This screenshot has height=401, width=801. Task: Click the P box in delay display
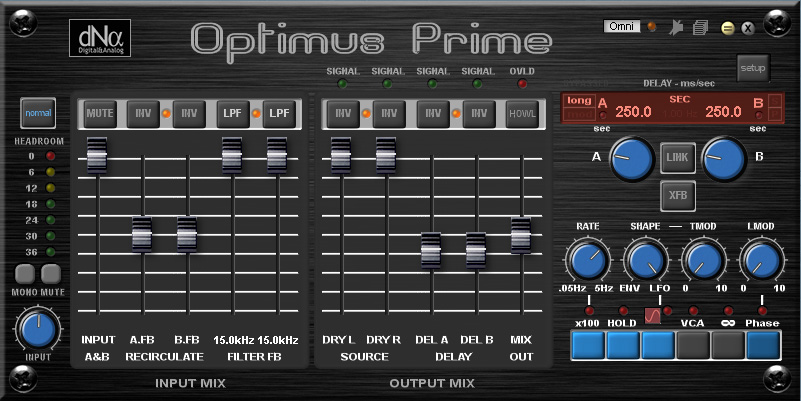[x=775, y=114]
